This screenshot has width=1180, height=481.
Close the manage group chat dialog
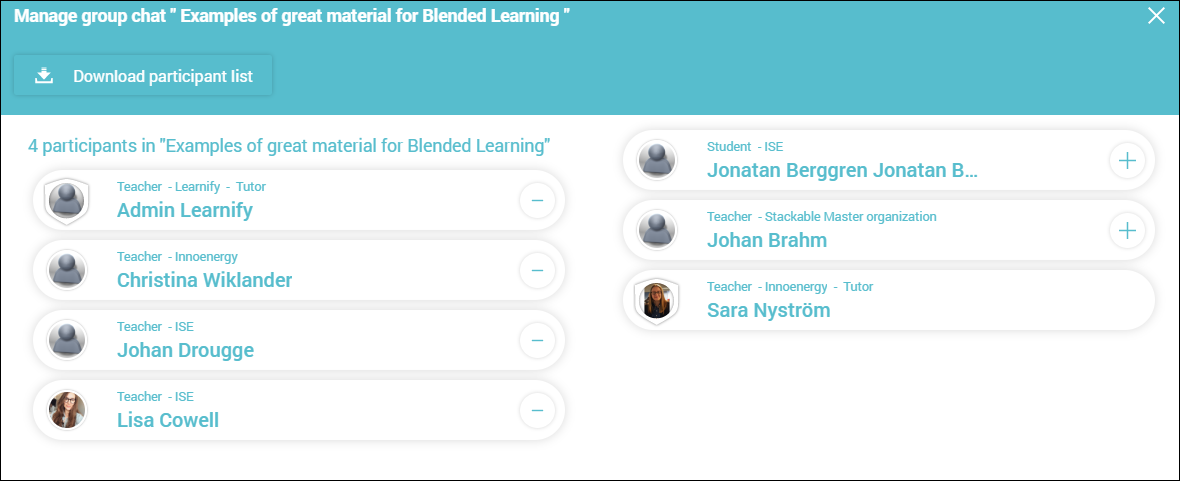pyautogui.click(x=1156, y=17)
